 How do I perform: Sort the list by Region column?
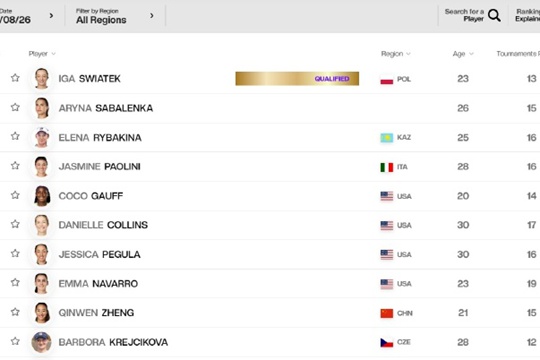[x=396, y=54]
